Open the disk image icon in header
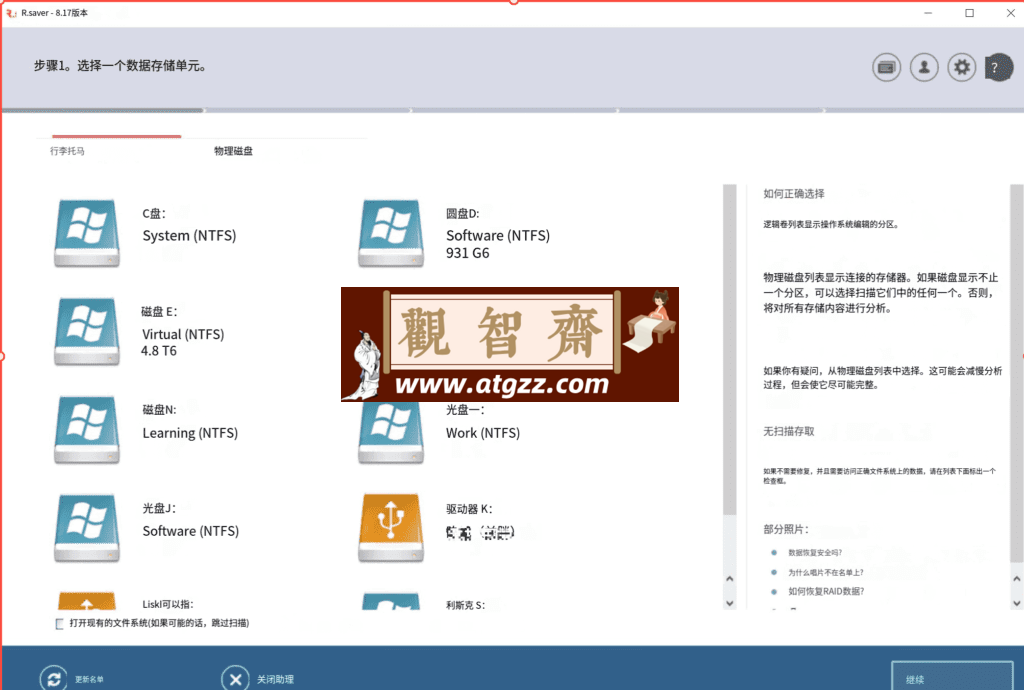 tap(886, 67)
